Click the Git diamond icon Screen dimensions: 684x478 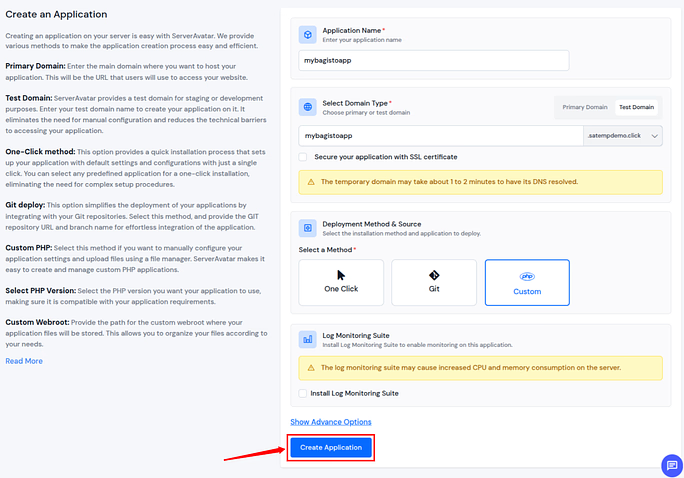point(434,275)
